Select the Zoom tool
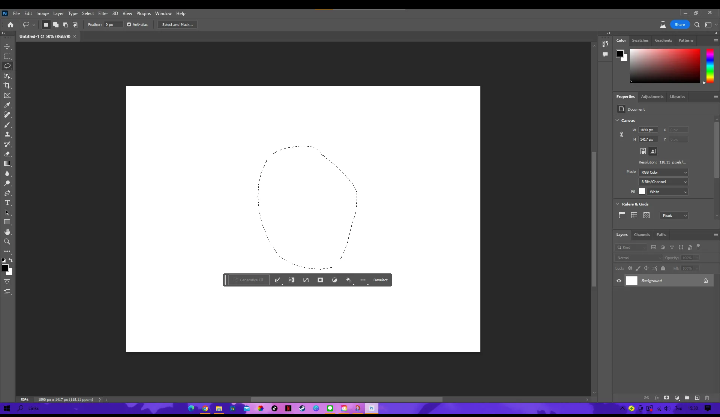720x417 pixels. 7,242
